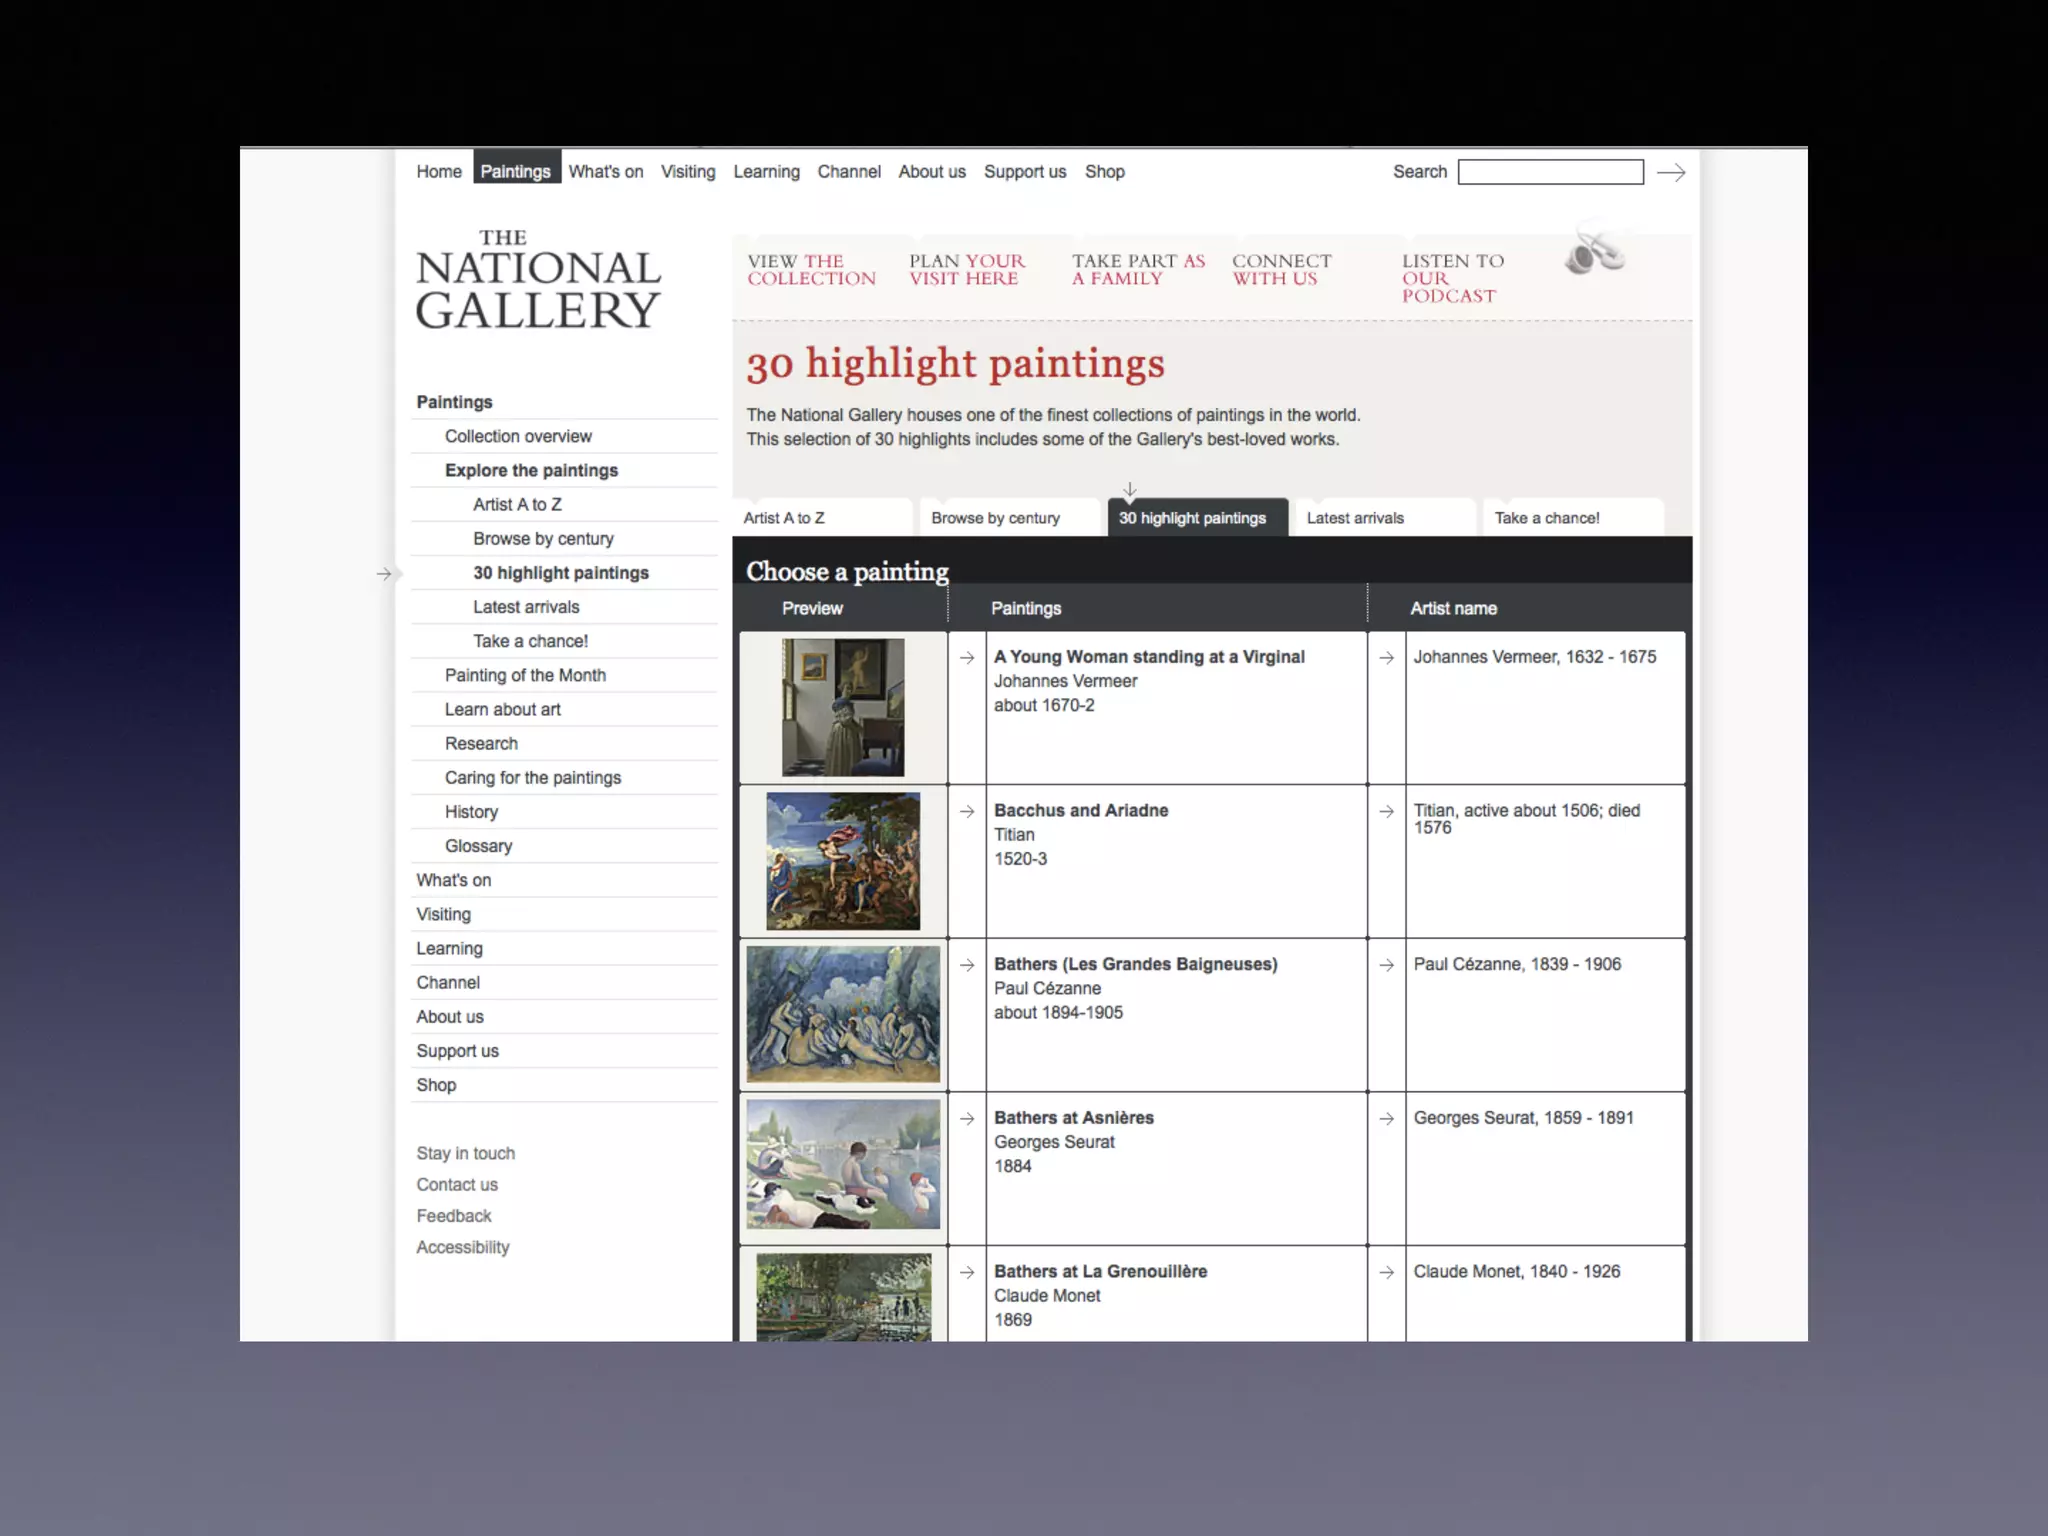
Task: Click arrow icon next to Georges Seurat, 1859 - 1891
Action: [x=1386, y=1119]
